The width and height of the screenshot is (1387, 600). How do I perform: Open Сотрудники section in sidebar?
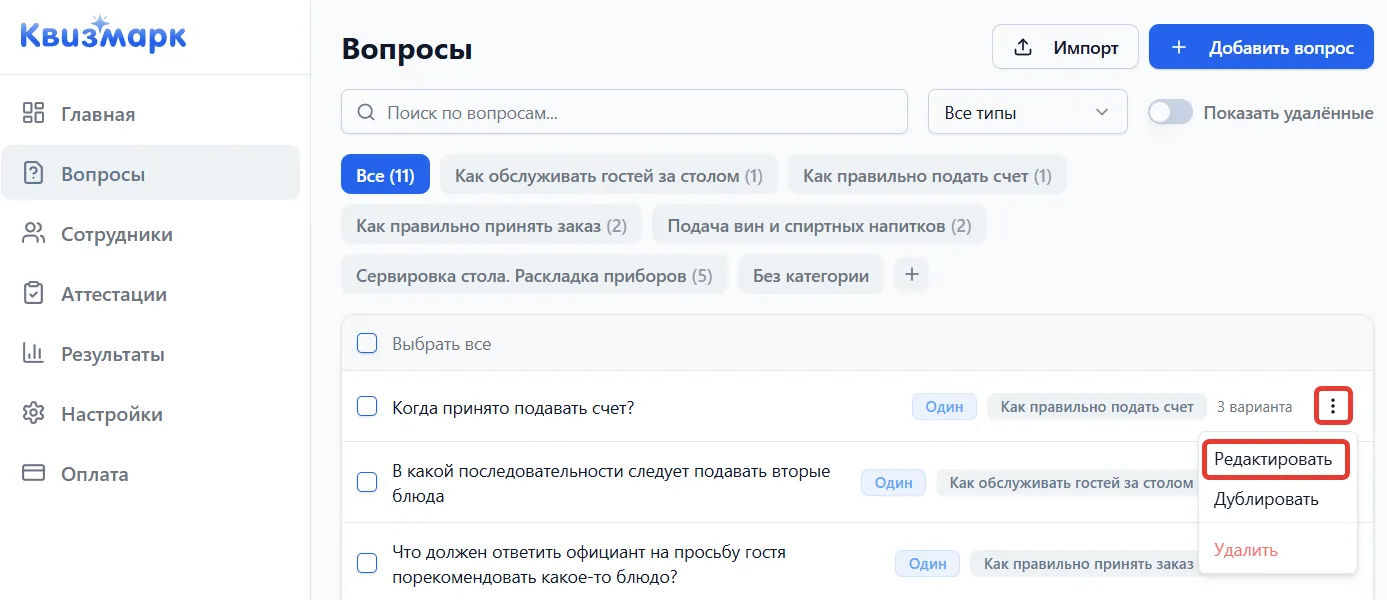150,233
